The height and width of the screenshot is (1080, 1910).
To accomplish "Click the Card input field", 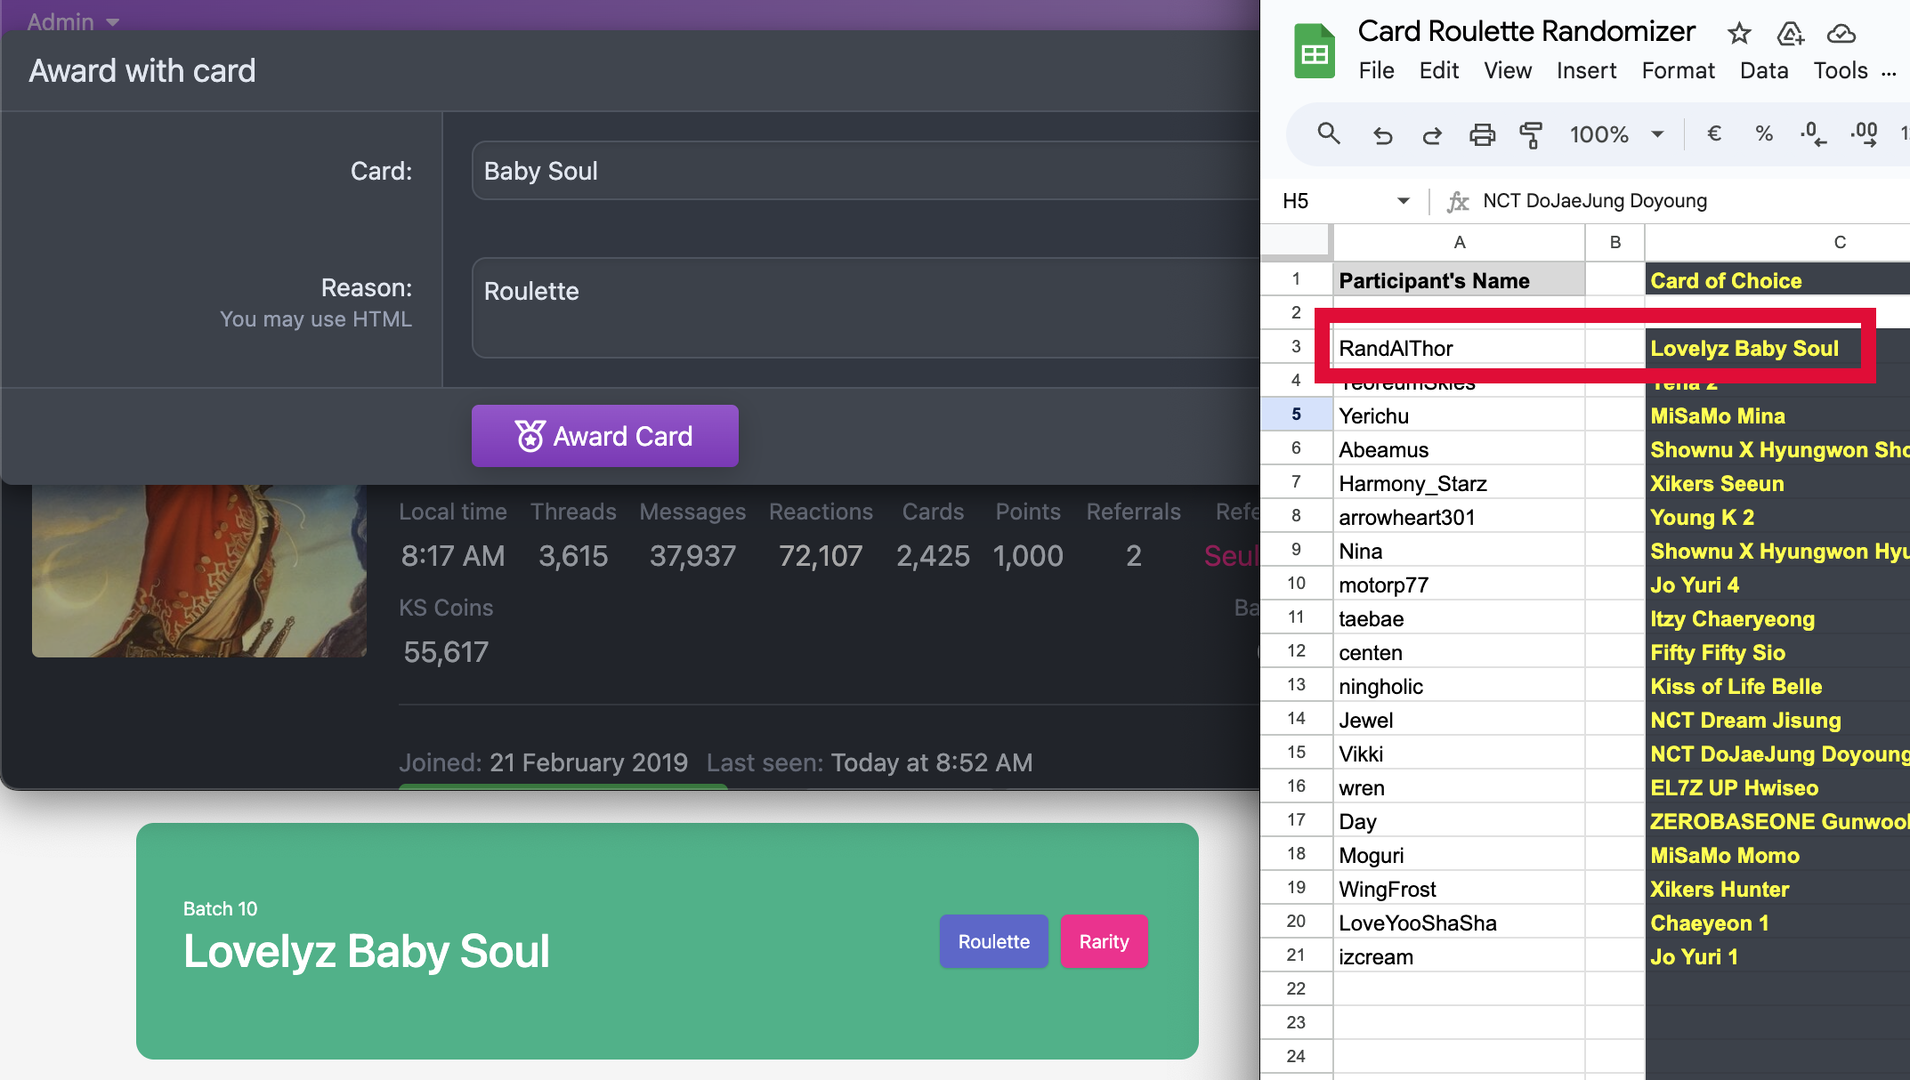I will [x=865, y=171].
